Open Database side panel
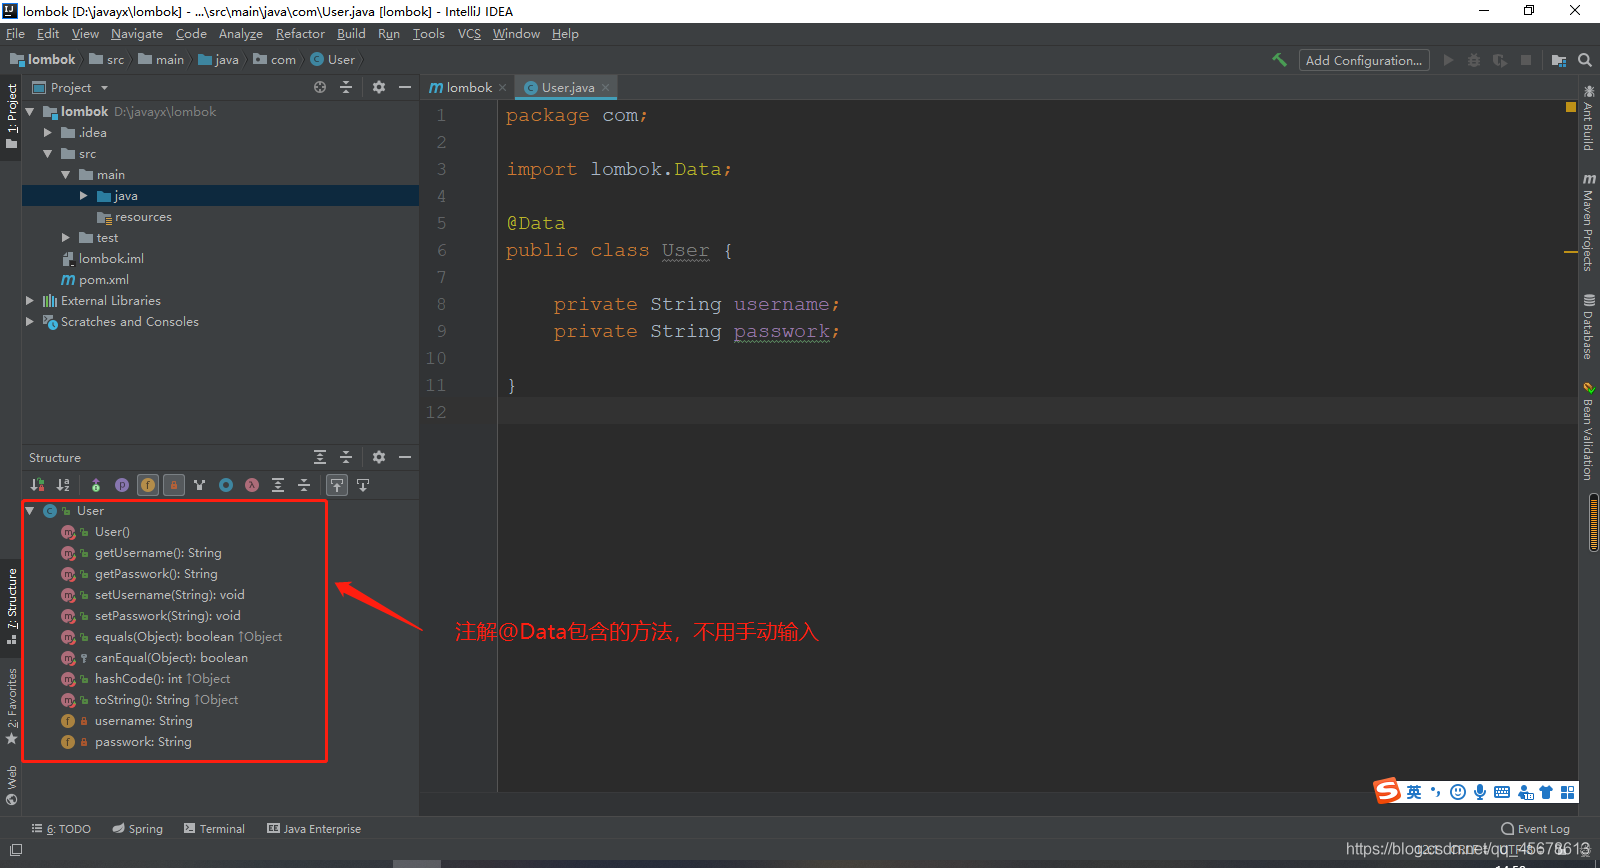1600x868 pixels. pyautogui.click(x=1588, y=326)
